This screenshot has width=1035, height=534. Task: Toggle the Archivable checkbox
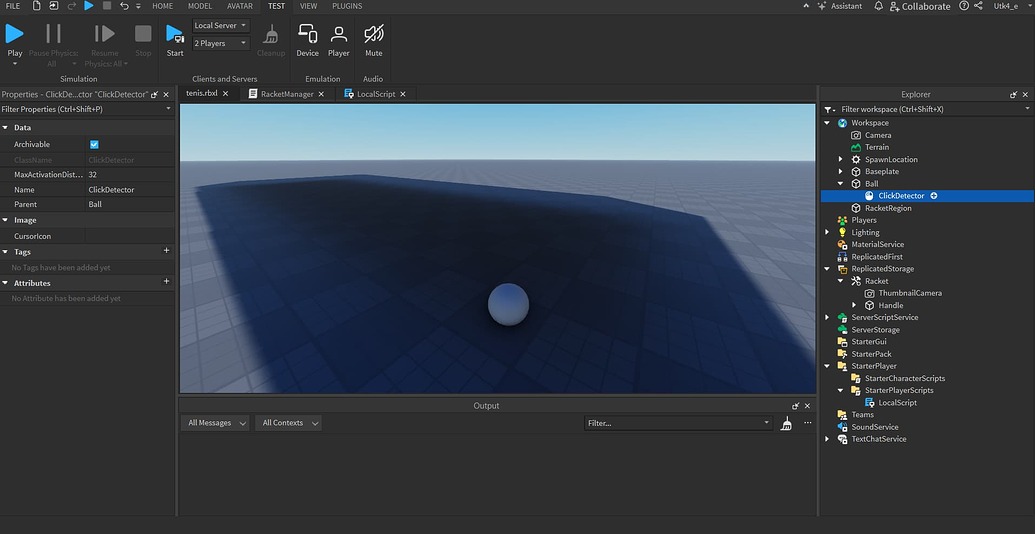[94, 145]
